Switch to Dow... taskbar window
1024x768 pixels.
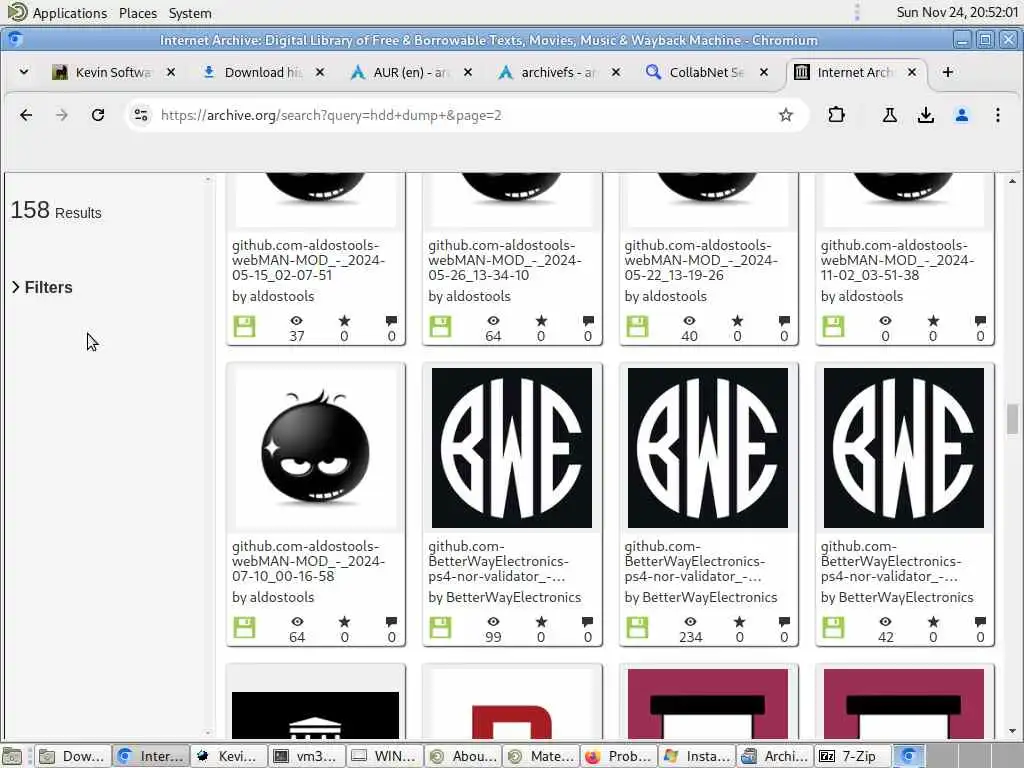coord(72,756)
